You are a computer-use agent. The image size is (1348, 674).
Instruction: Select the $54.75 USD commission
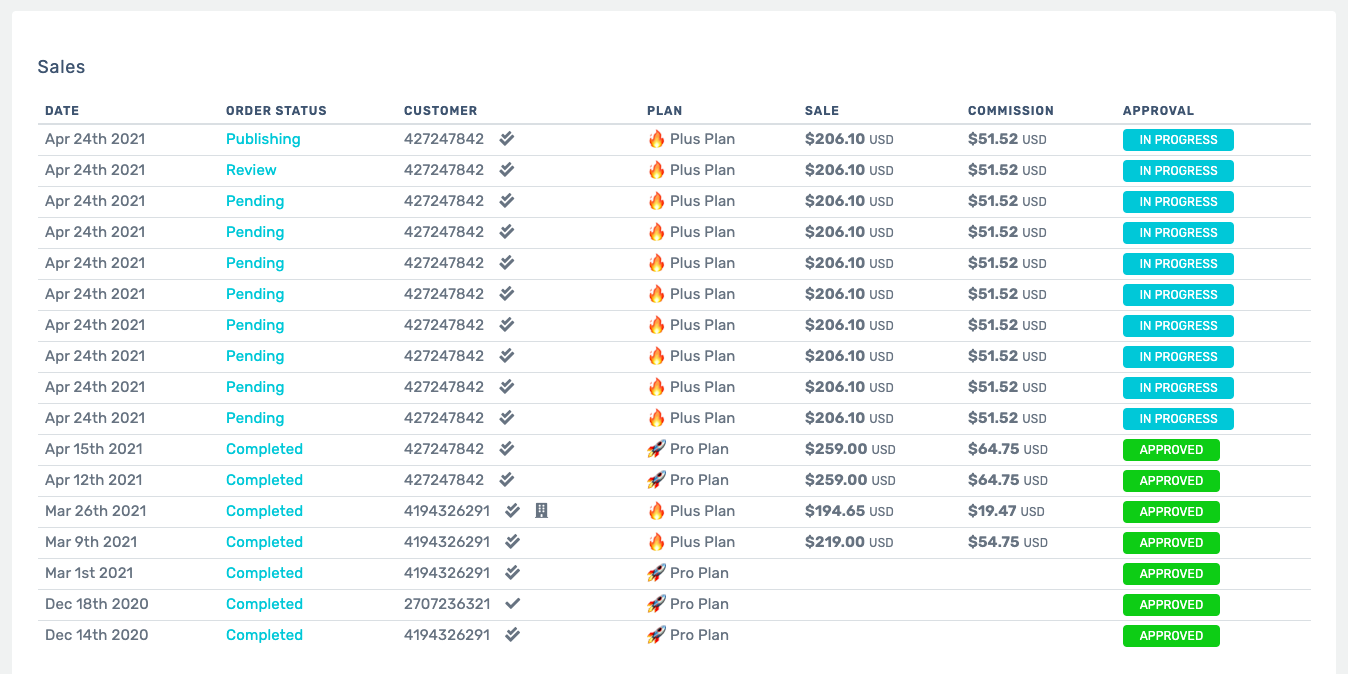pyautogui.click(x=1008, y=542)
